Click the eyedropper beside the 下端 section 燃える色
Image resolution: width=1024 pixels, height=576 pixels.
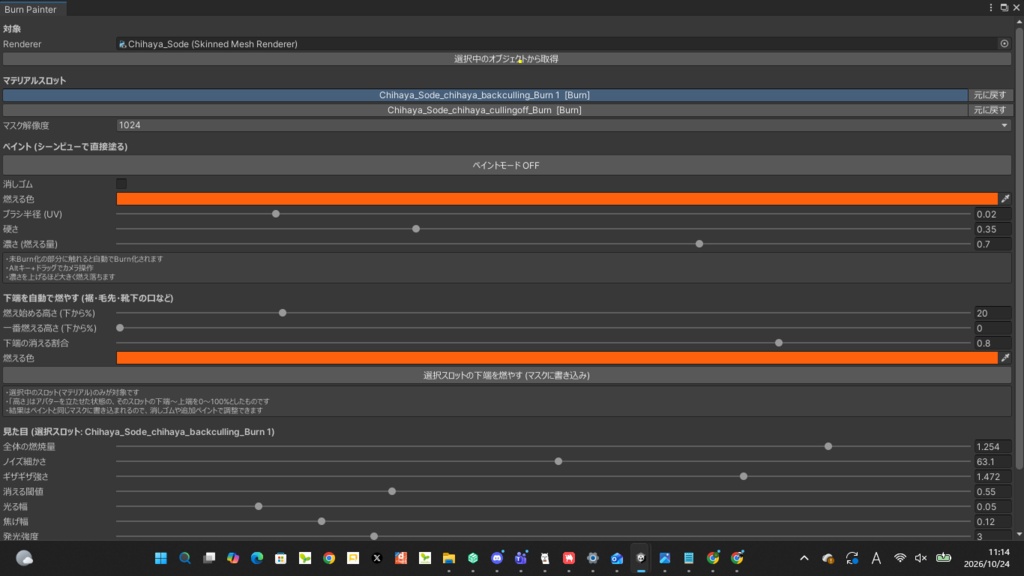tap(1005, 358)
